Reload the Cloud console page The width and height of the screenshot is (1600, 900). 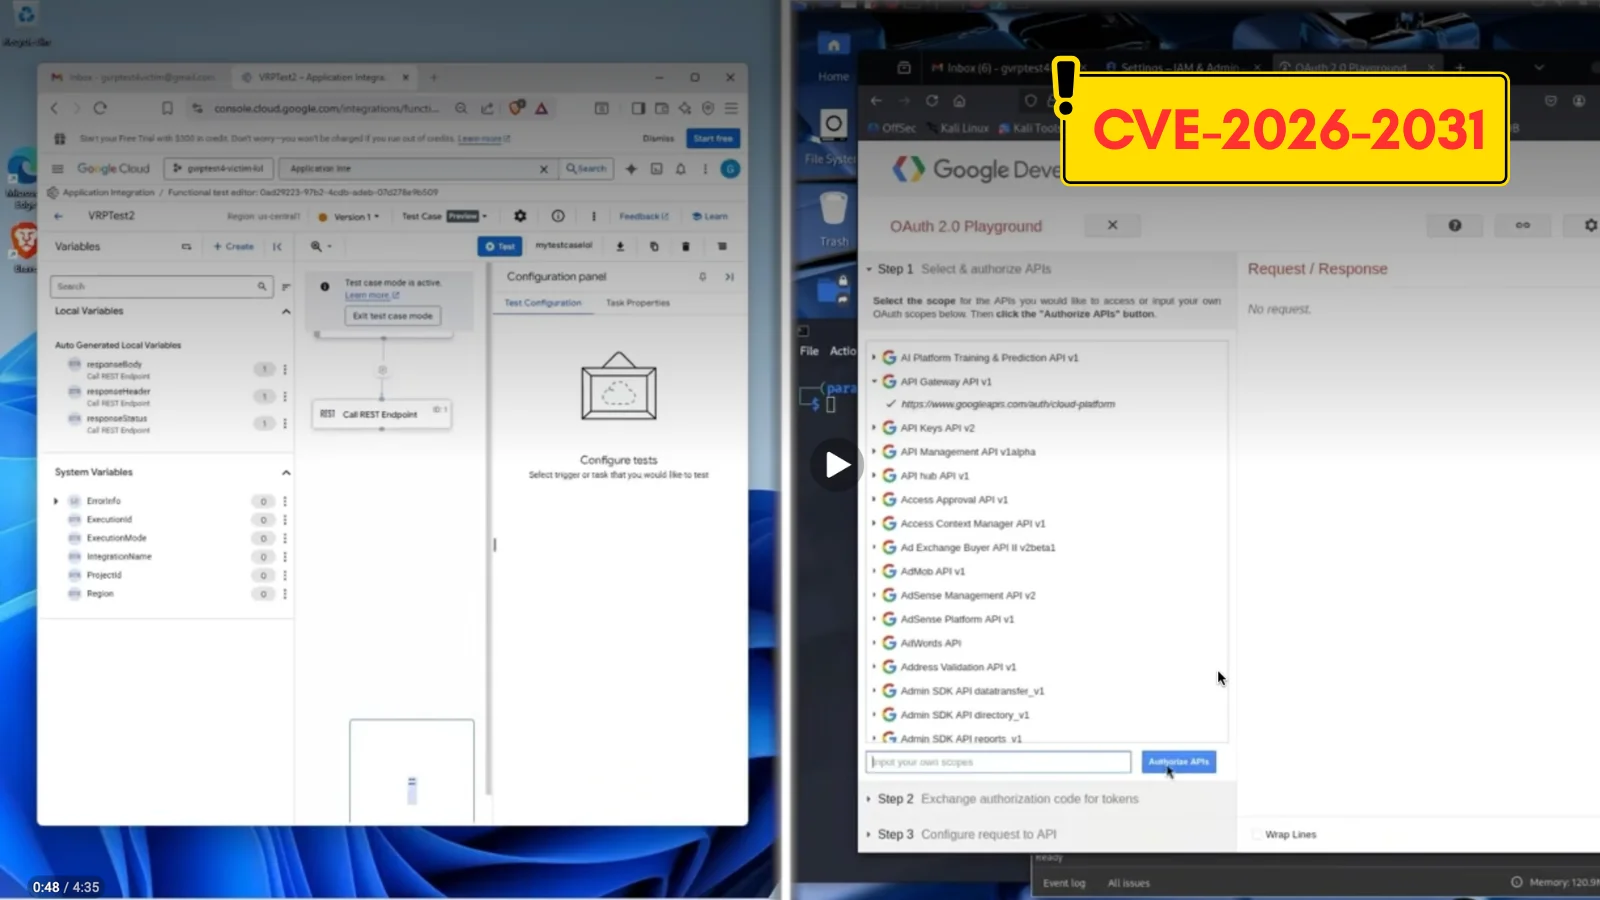point(100,108)
